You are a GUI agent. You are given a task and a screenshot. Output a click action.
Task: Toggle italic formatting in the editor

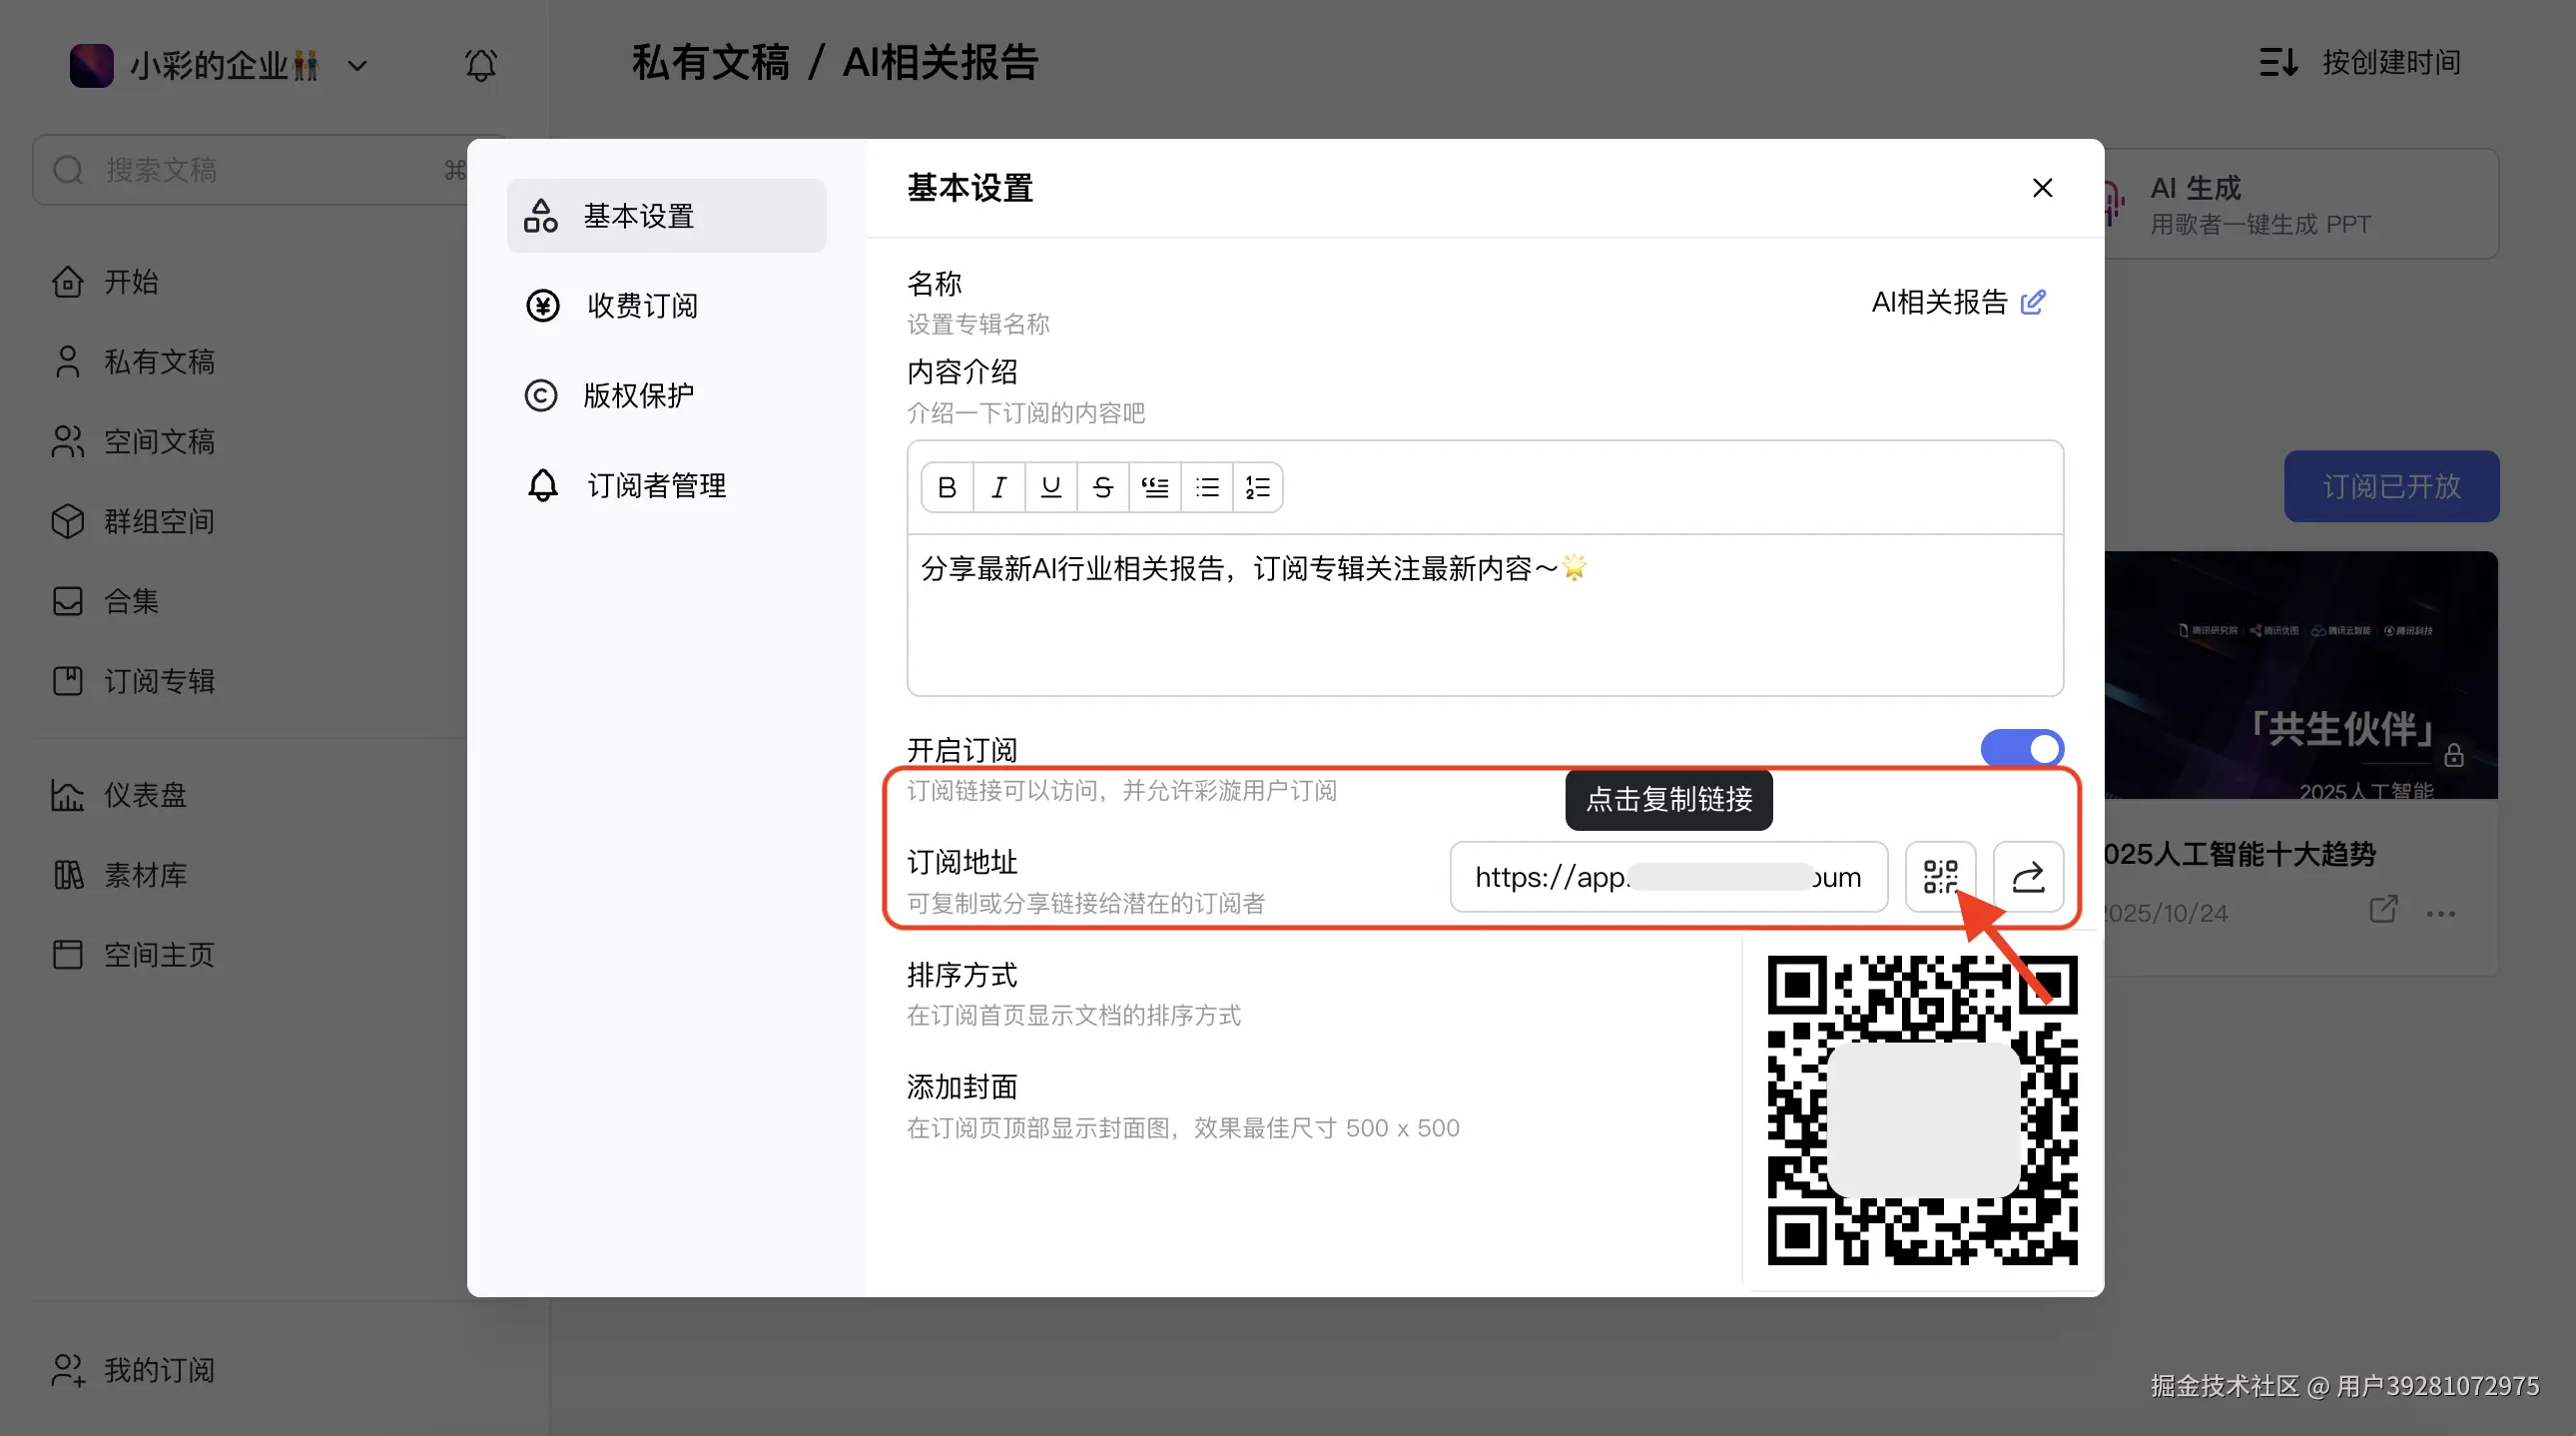(998, 487)
